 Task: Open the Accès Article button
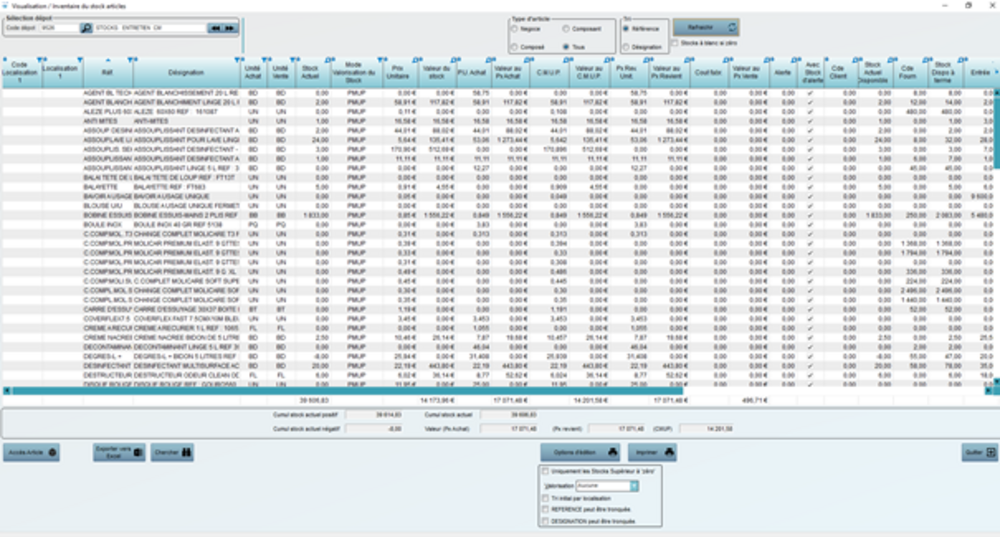click(31, 453)
